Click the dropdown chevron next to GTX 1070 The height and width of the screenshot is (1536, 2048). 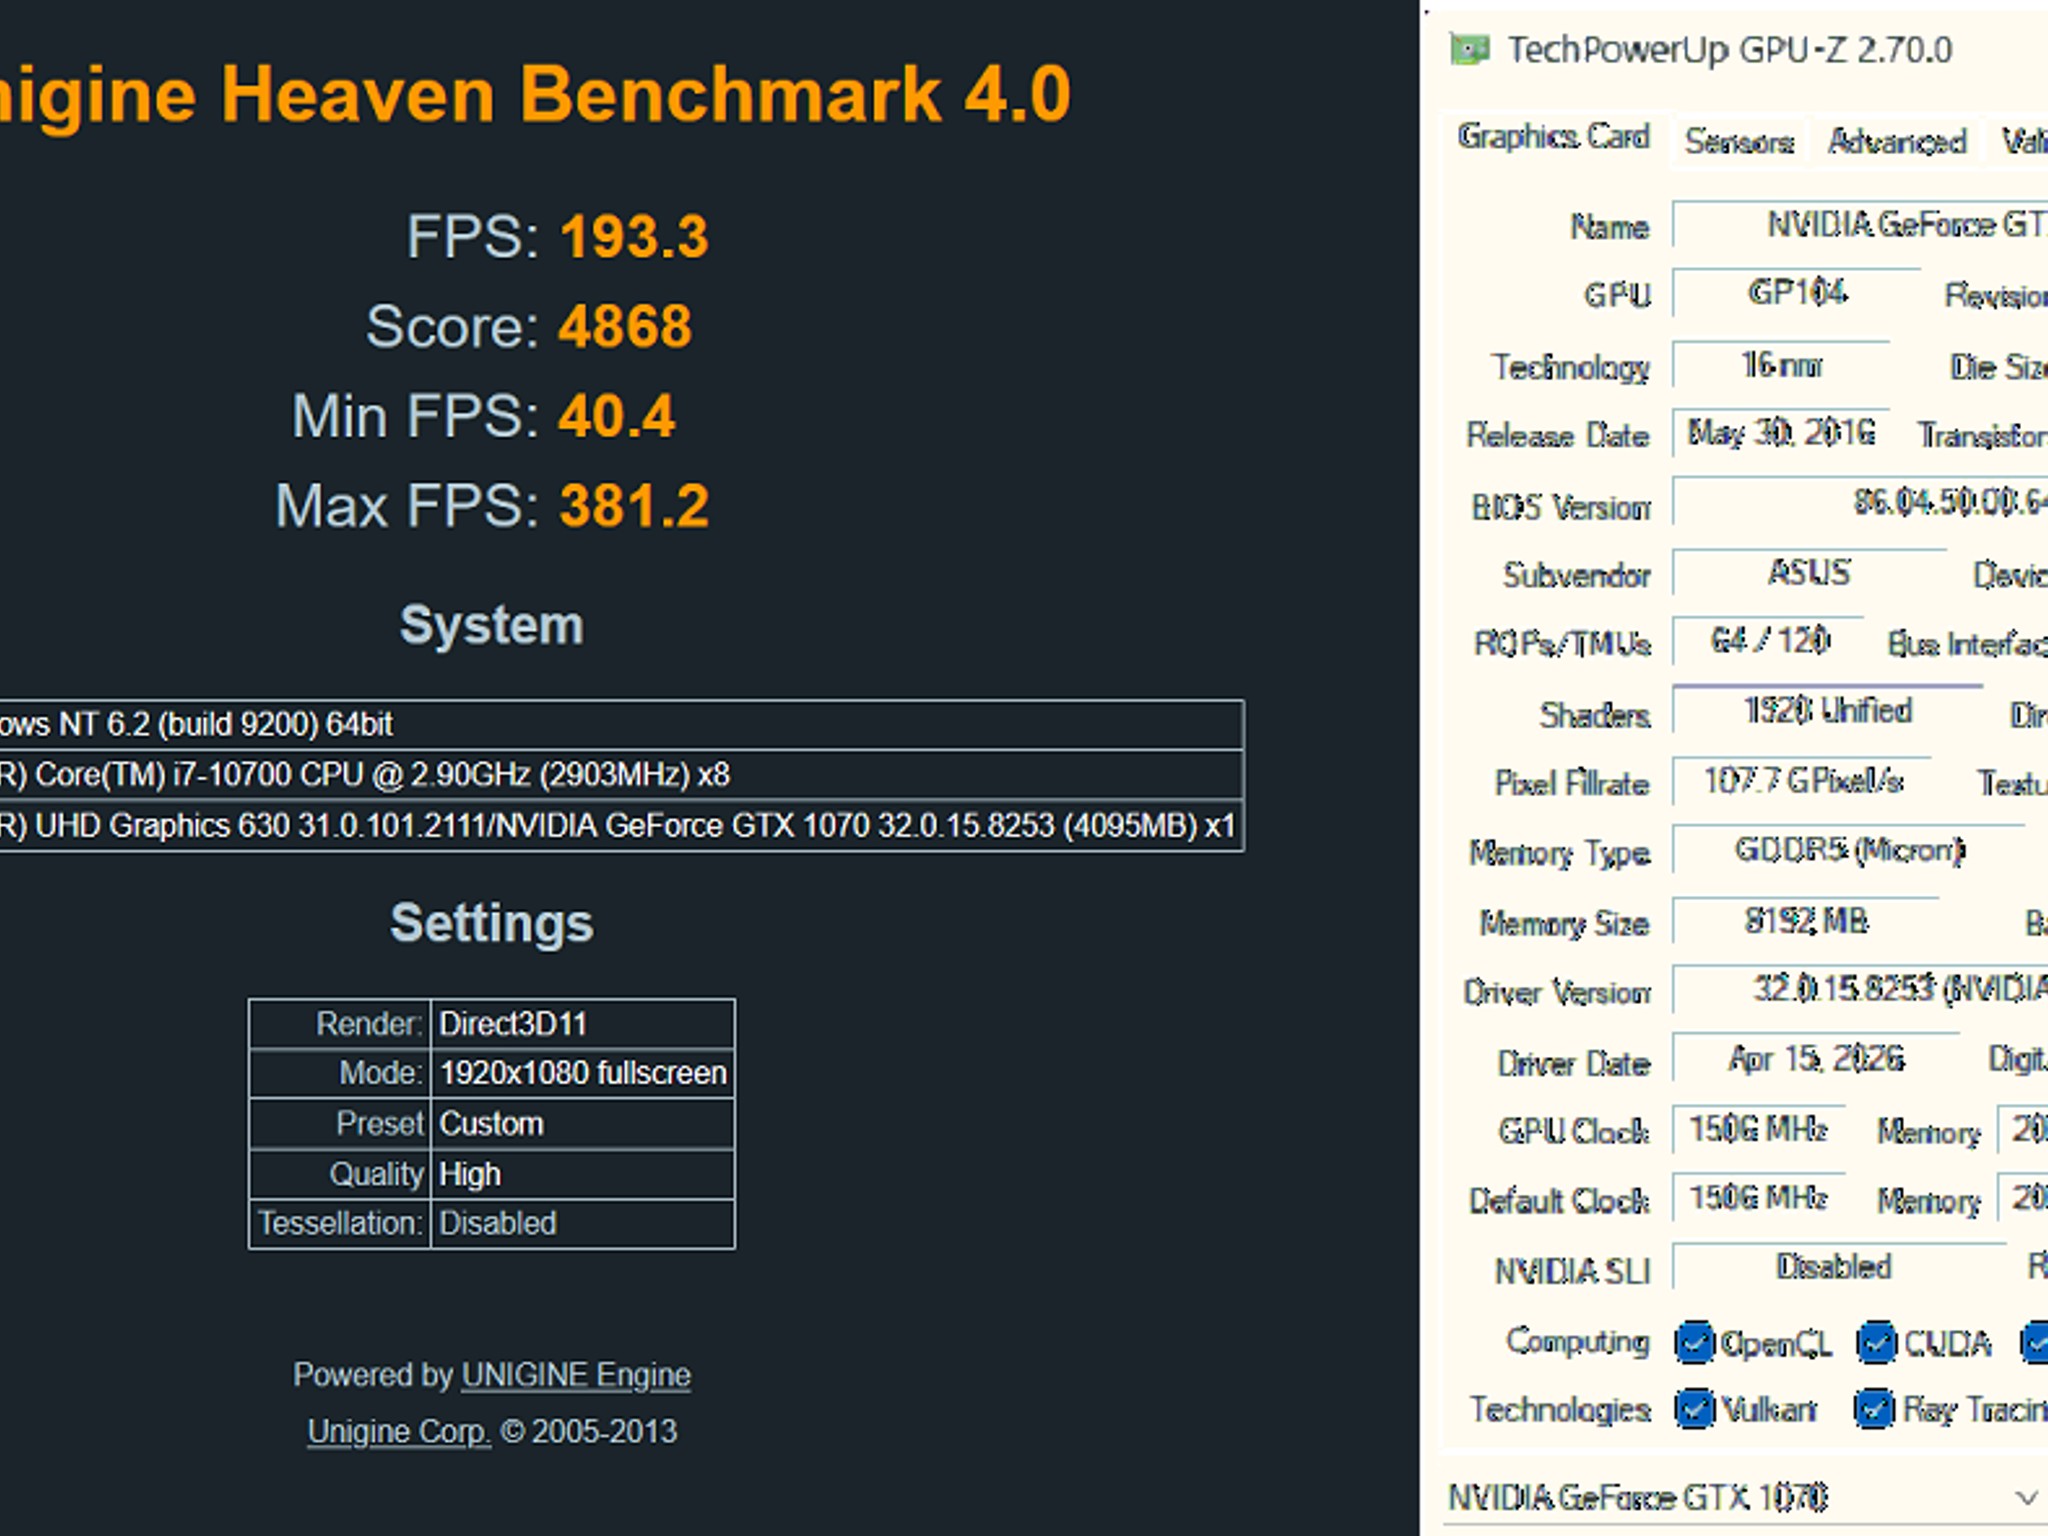tap(2026, 1498)
